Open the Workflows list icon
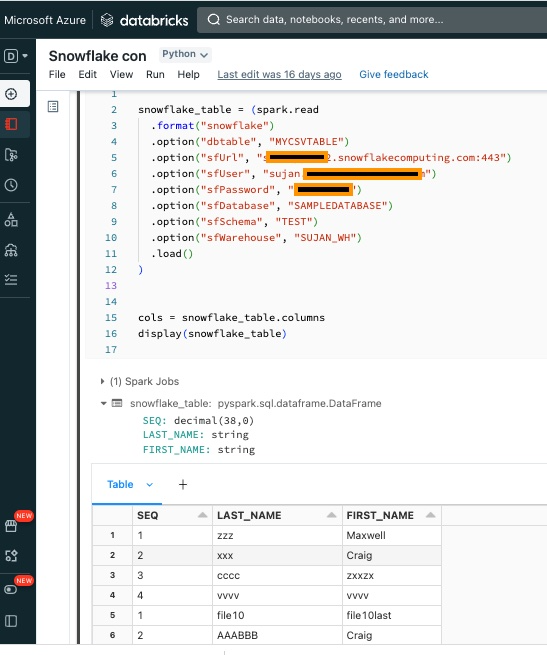547x655 pixels. (11, 279)
